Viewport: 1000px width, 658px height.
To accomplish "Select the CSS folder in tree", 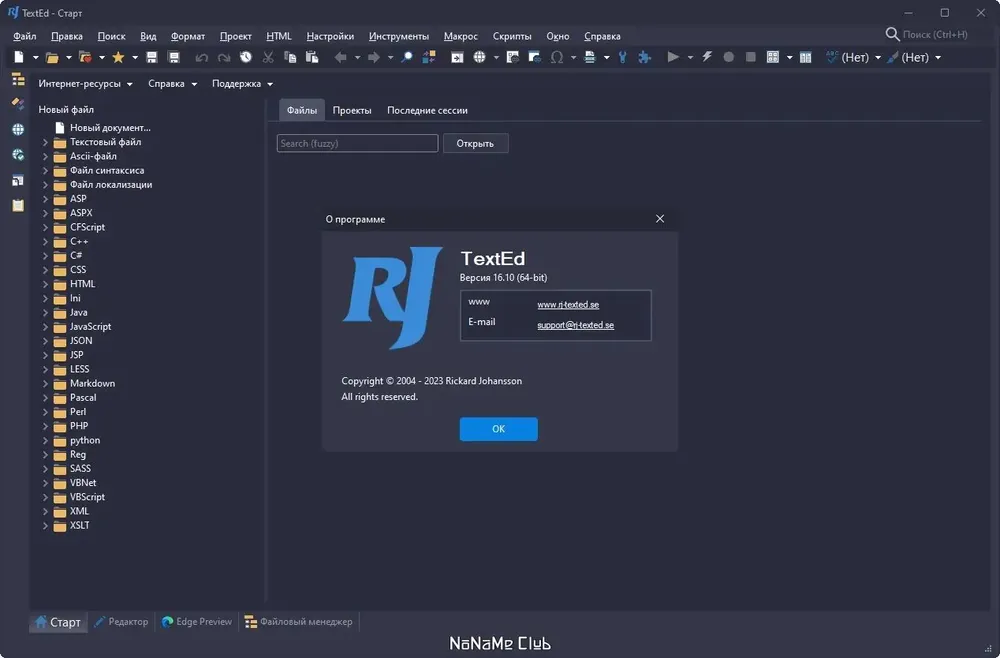I will tap(70, 270).
